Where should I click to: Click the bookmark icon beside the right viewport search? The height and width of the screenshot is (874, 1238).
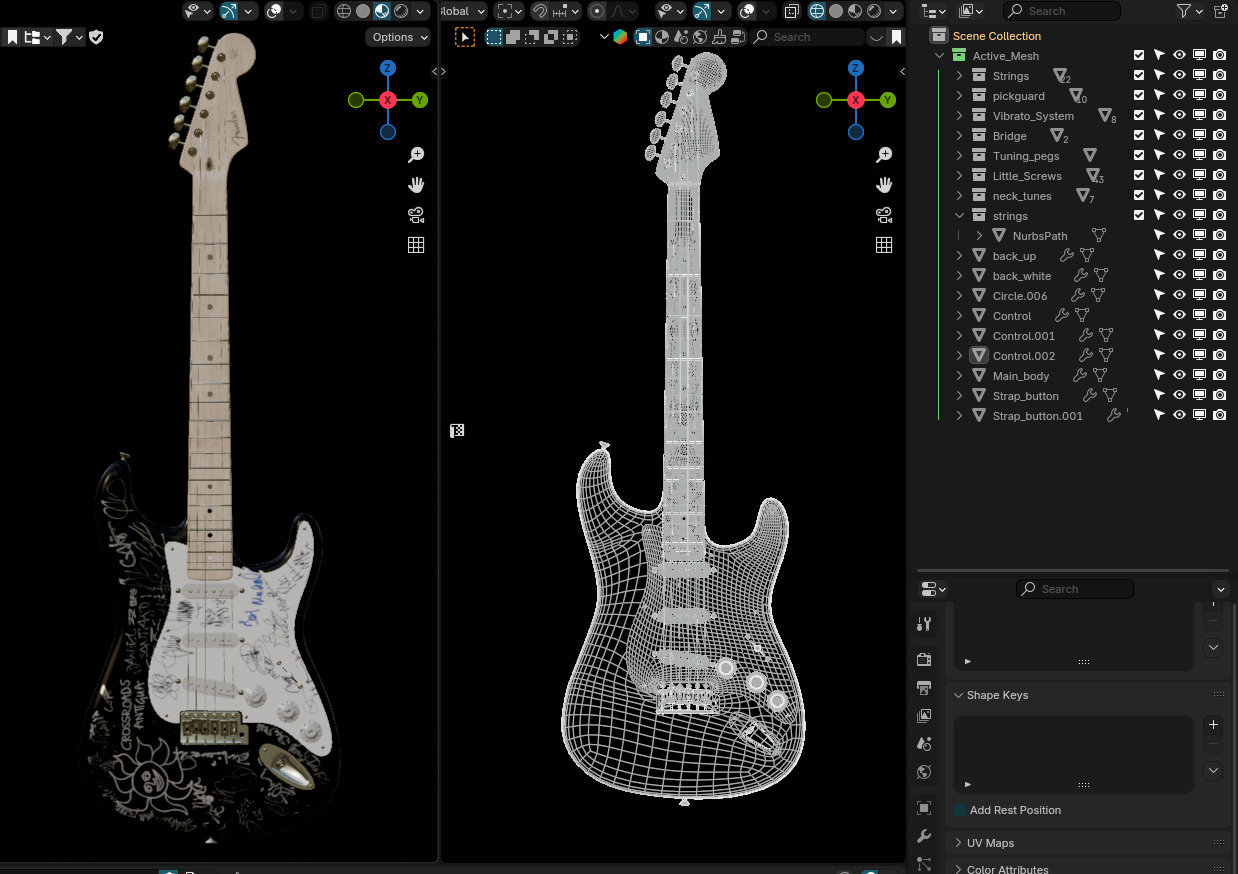[897, 37]
